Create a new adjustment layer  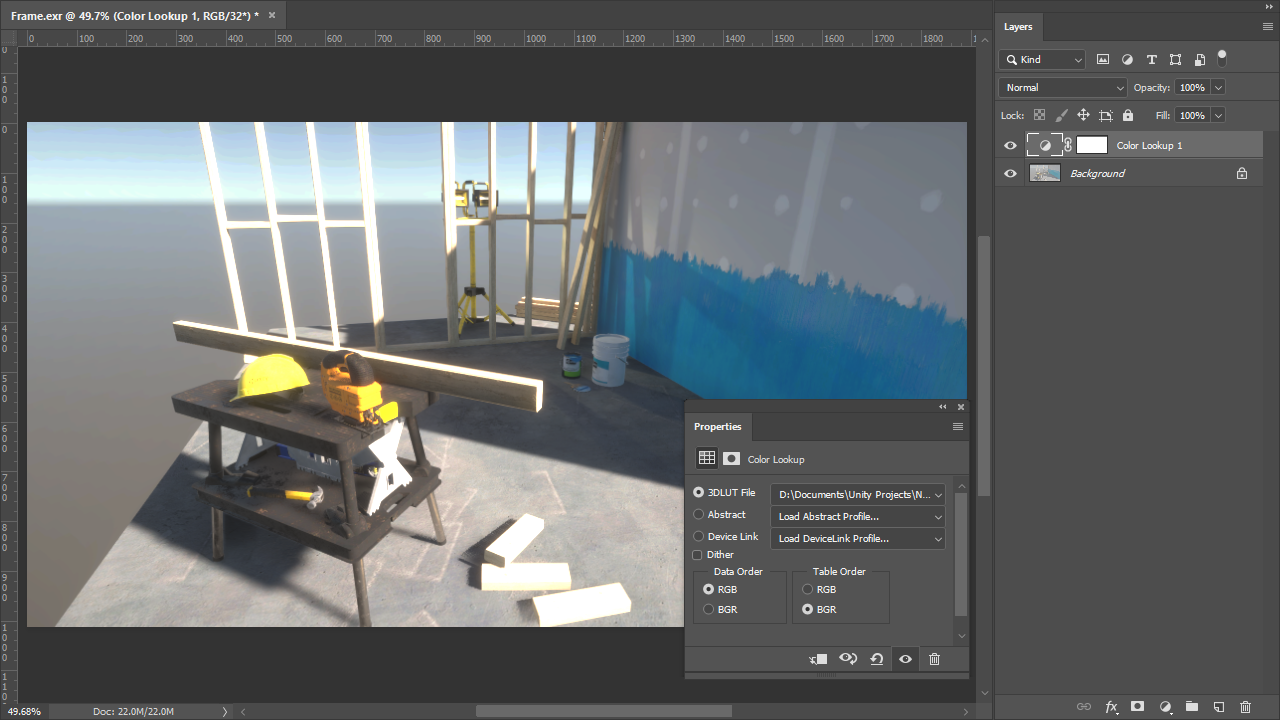(x=1164, y=707)
